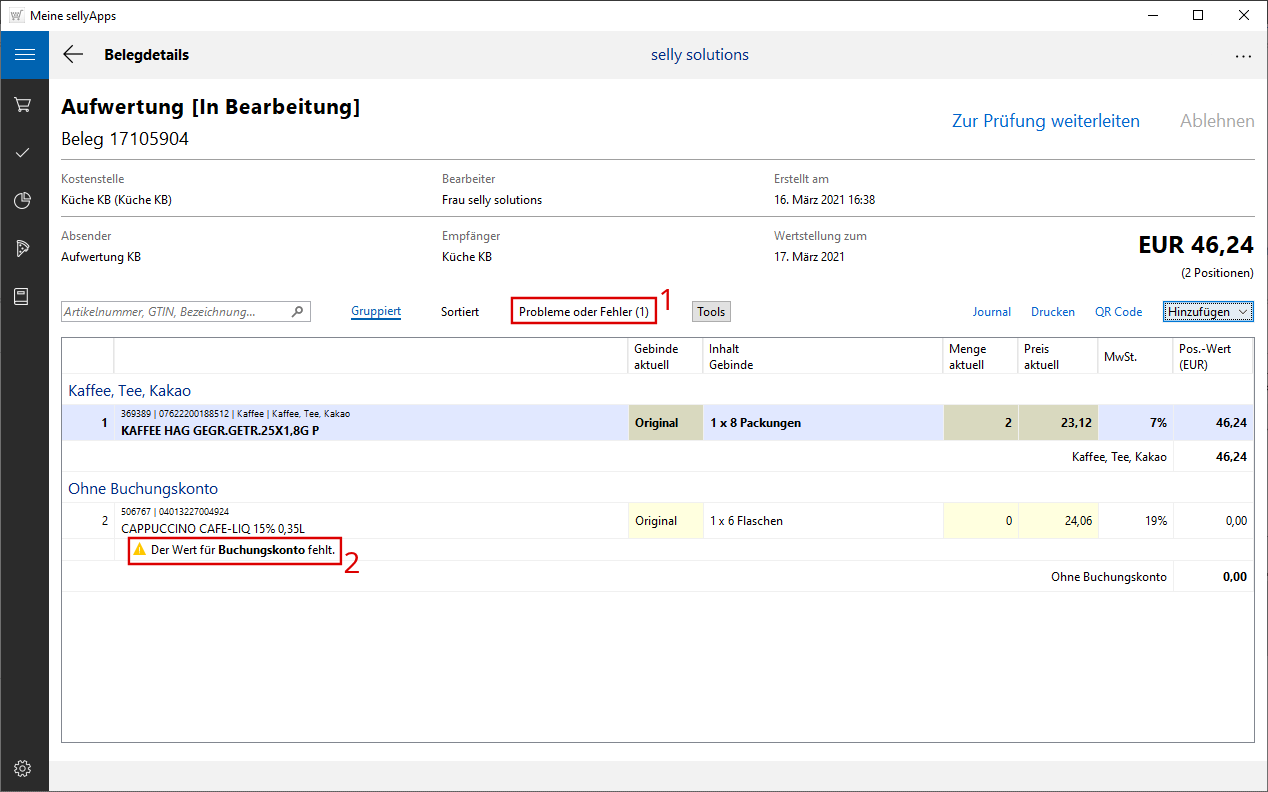1268x792 pixels.
Task: Open the checkmark approvals sidebar icon
Action: pyautogui.click(x=24, y=152)
